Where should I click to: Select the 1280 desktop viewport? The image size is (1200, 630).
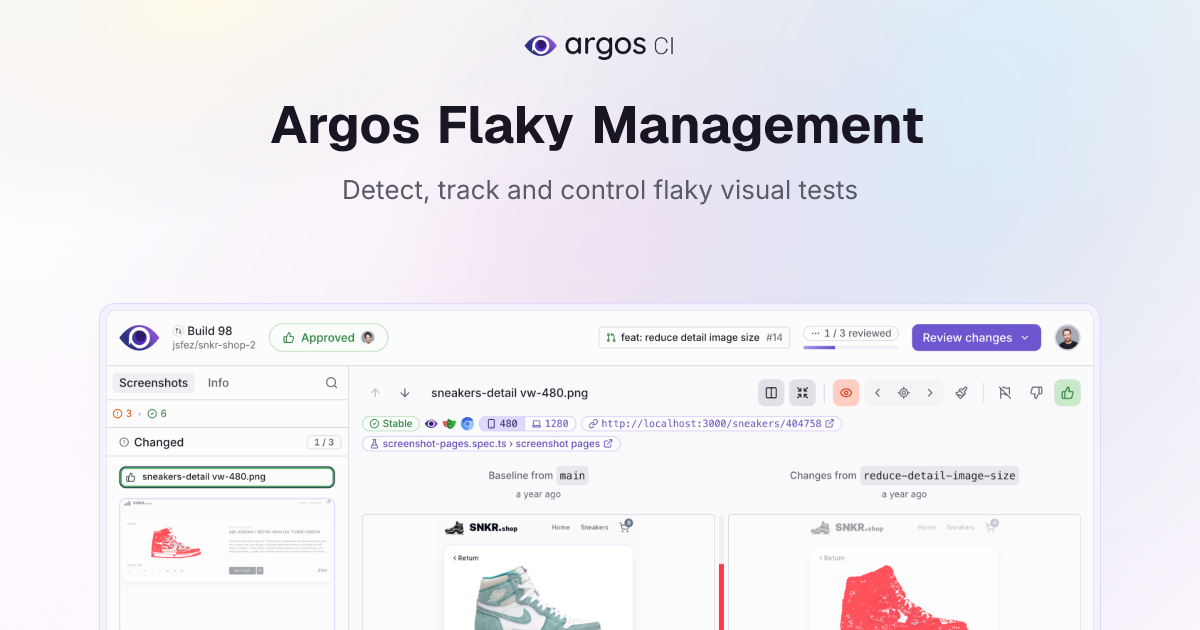click(550, 424)
